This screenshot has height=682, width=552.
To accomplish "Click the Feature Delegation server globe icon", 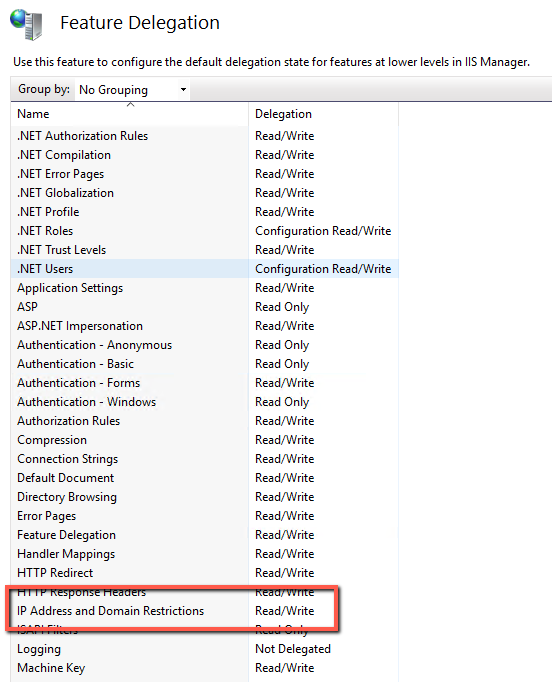I will tap(27, 25).
